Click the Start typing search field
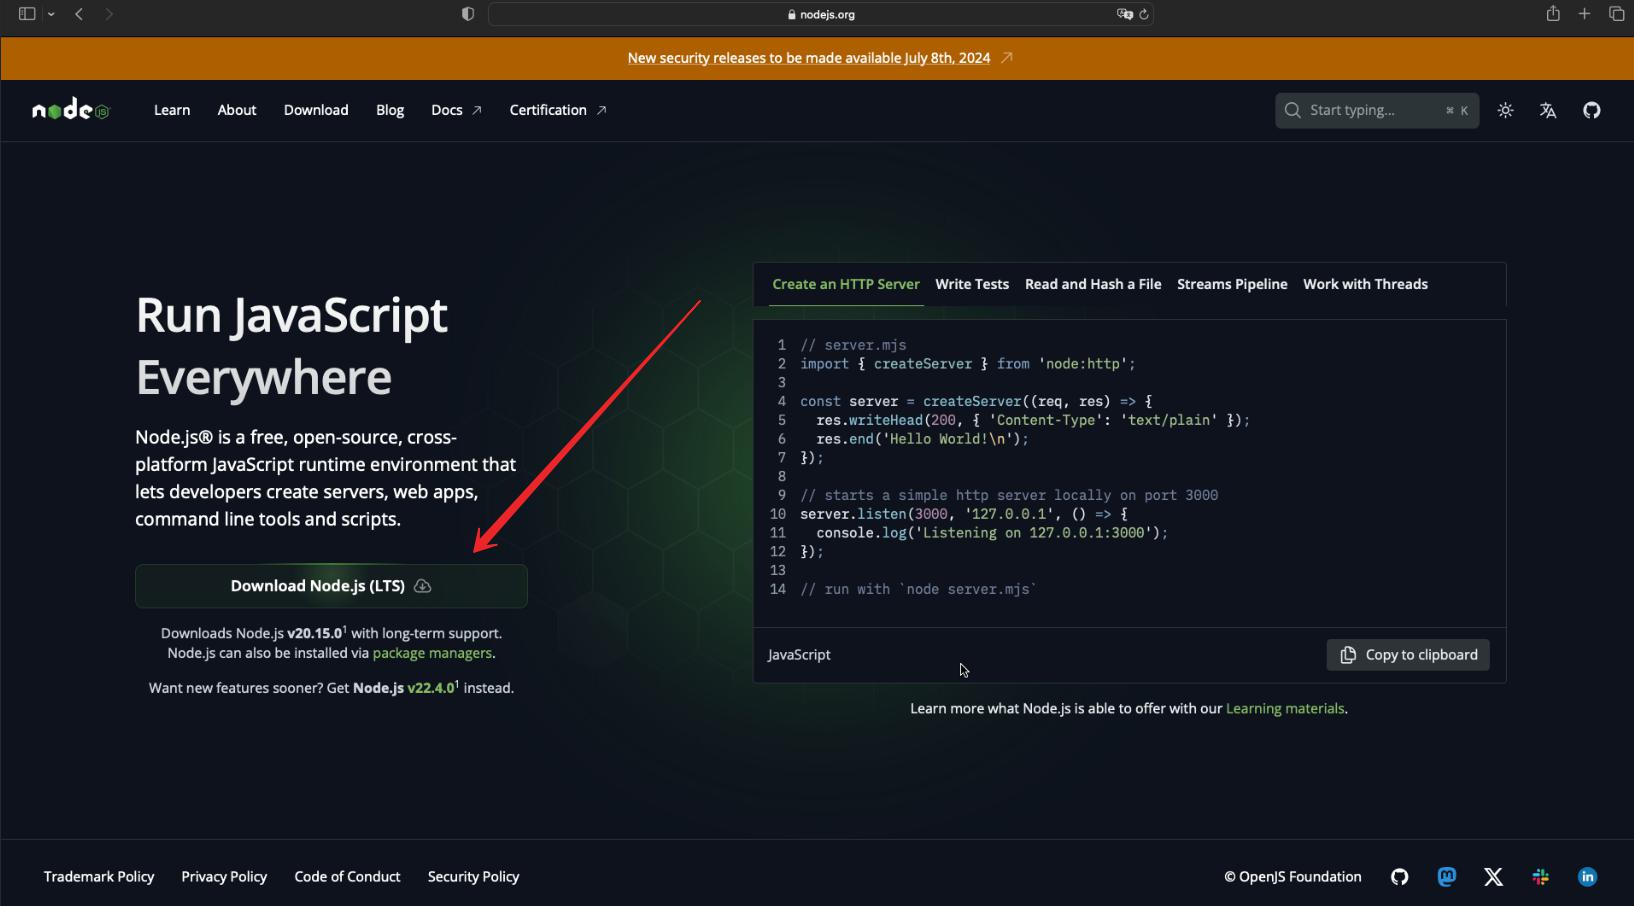 click(1377, 110)
